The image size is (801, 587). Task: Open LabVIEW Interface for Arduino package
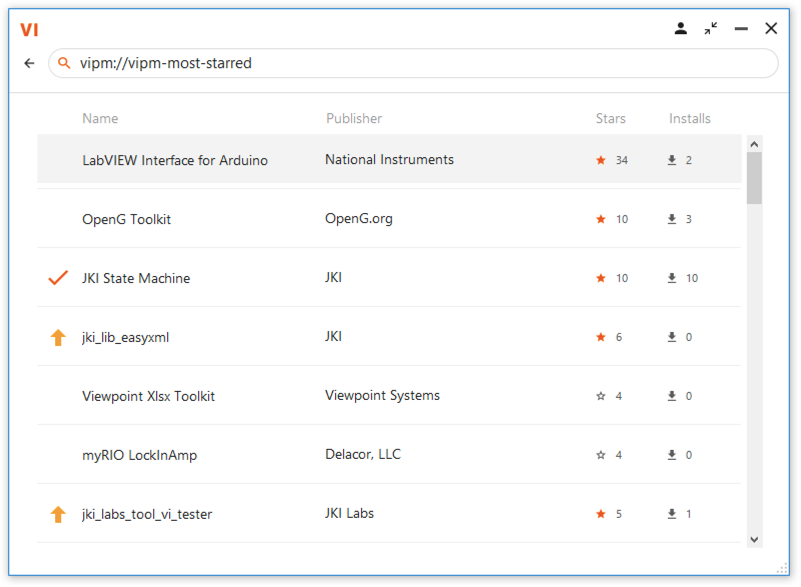pyautogui.click(x=175, y=160)
